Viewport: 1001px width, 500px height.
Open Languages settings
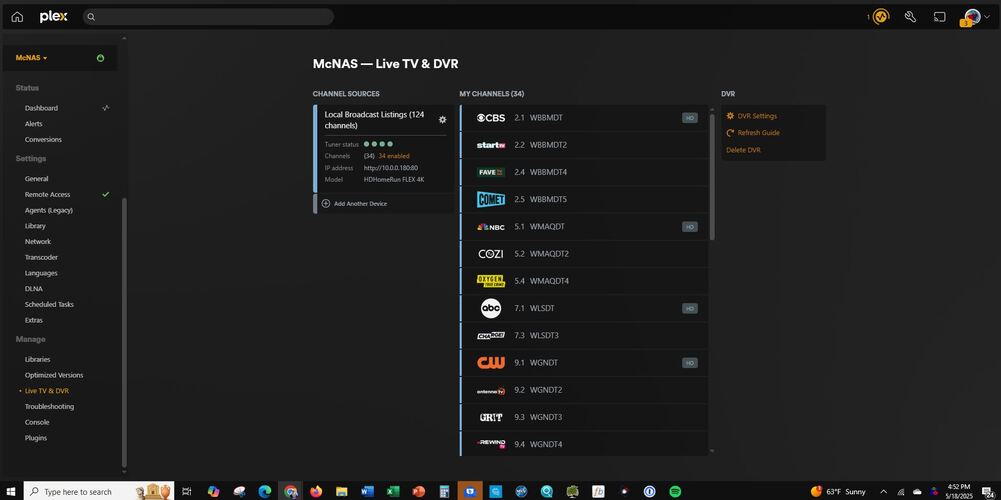tap(41, 273)
